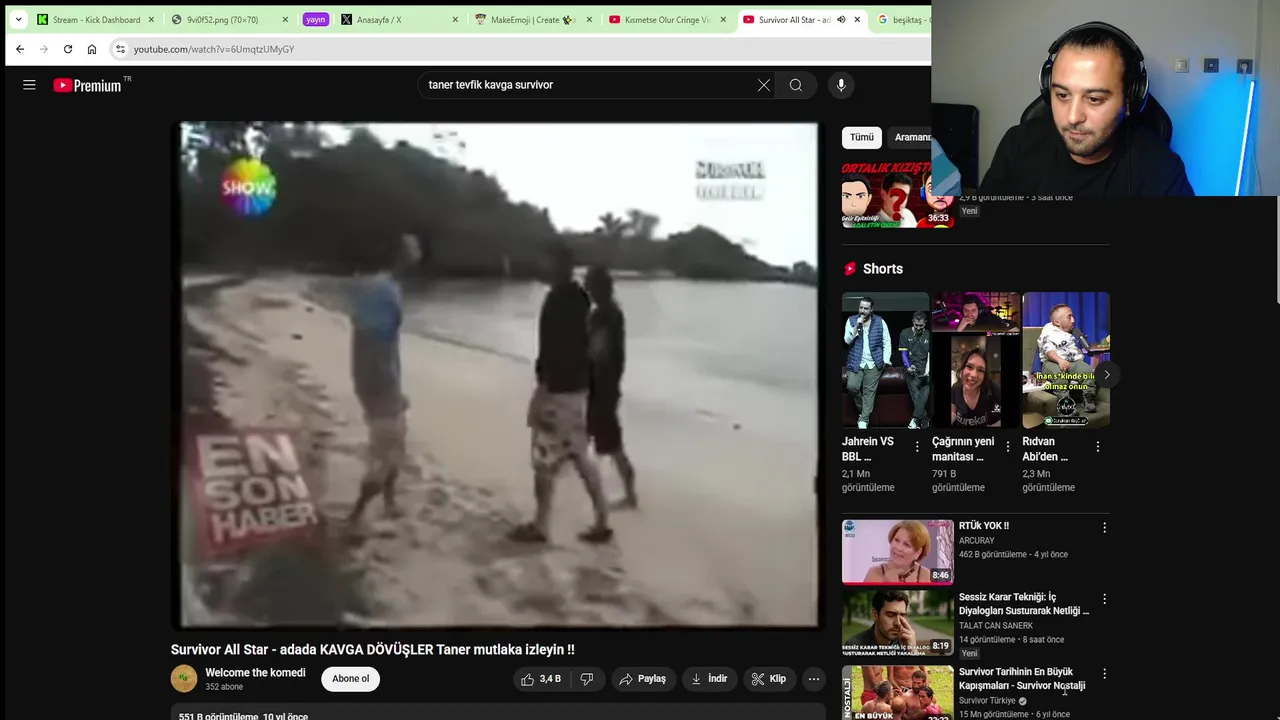
Task: Go to YouTube Premium home logo
Action: pos(87,85)
